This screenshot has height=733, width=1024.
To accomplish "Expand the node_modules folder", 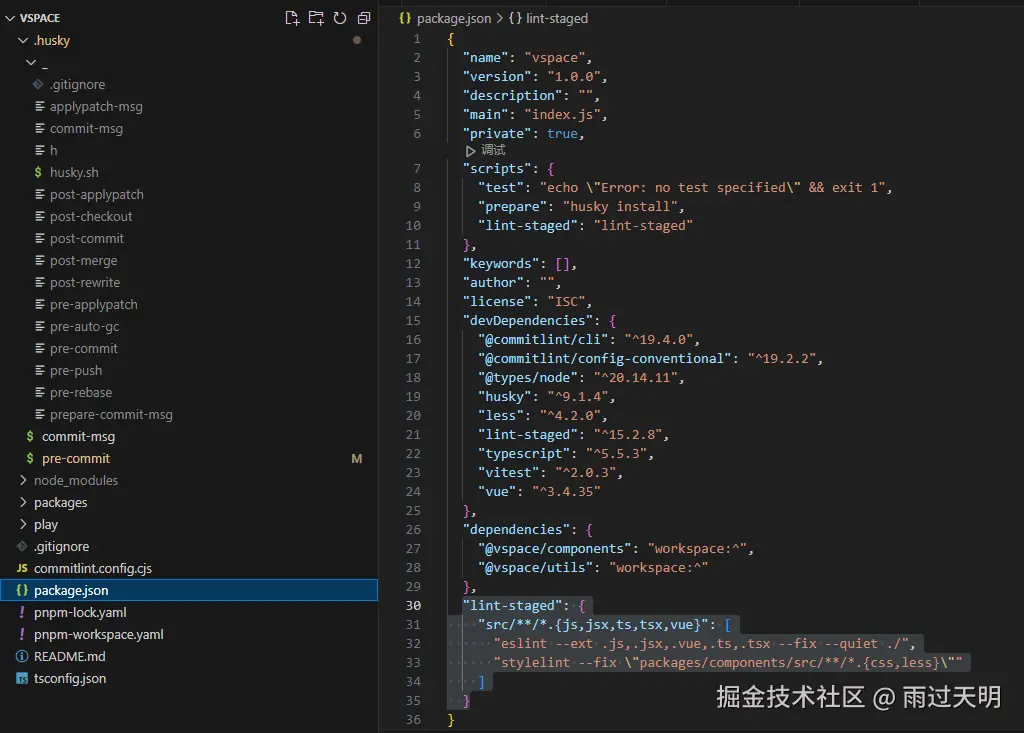I will click(x=23, y=480).
